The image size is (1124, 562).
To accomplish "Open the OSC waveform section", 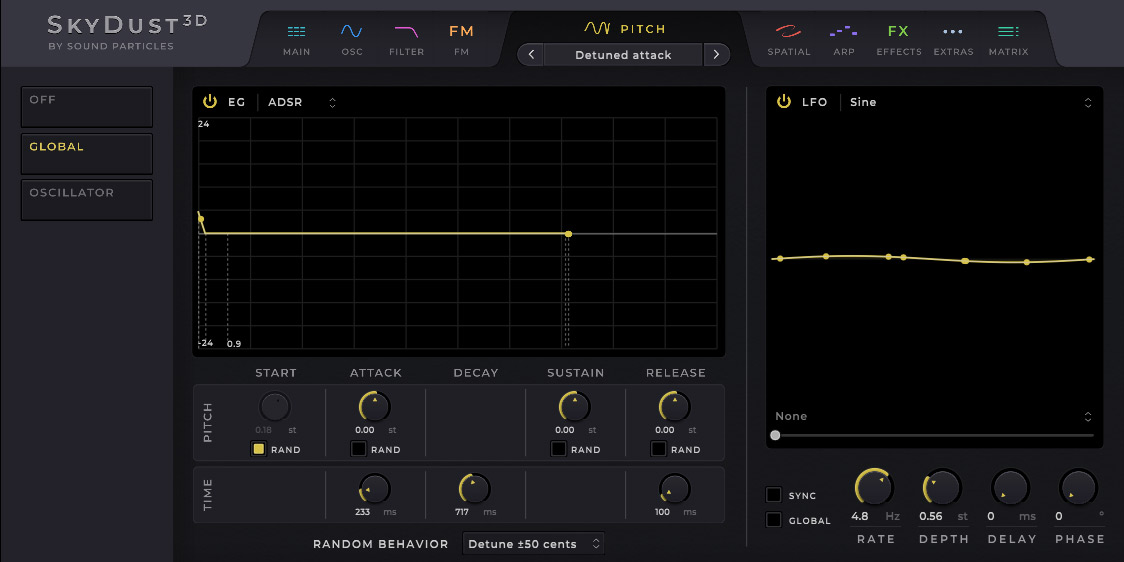I will coord(352,38).
